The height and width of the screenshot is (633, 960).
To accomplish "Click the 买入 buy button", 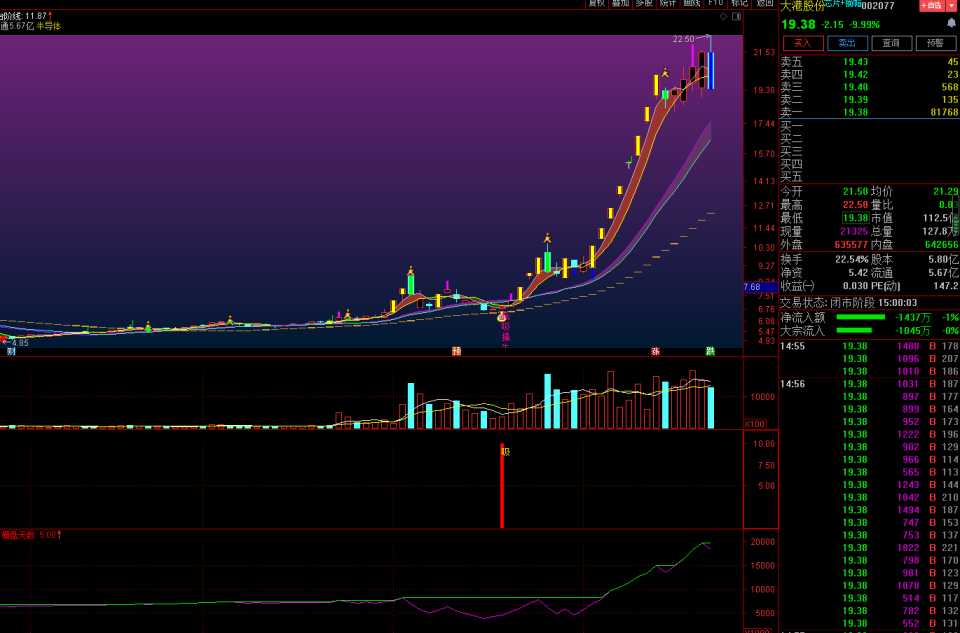I will 803,43.
